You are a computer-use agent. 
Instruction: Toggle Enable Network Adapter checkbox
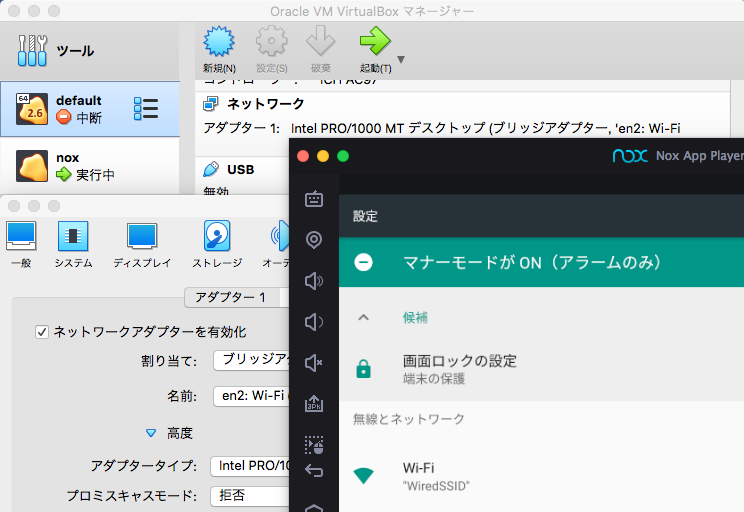tap(42, 332)
